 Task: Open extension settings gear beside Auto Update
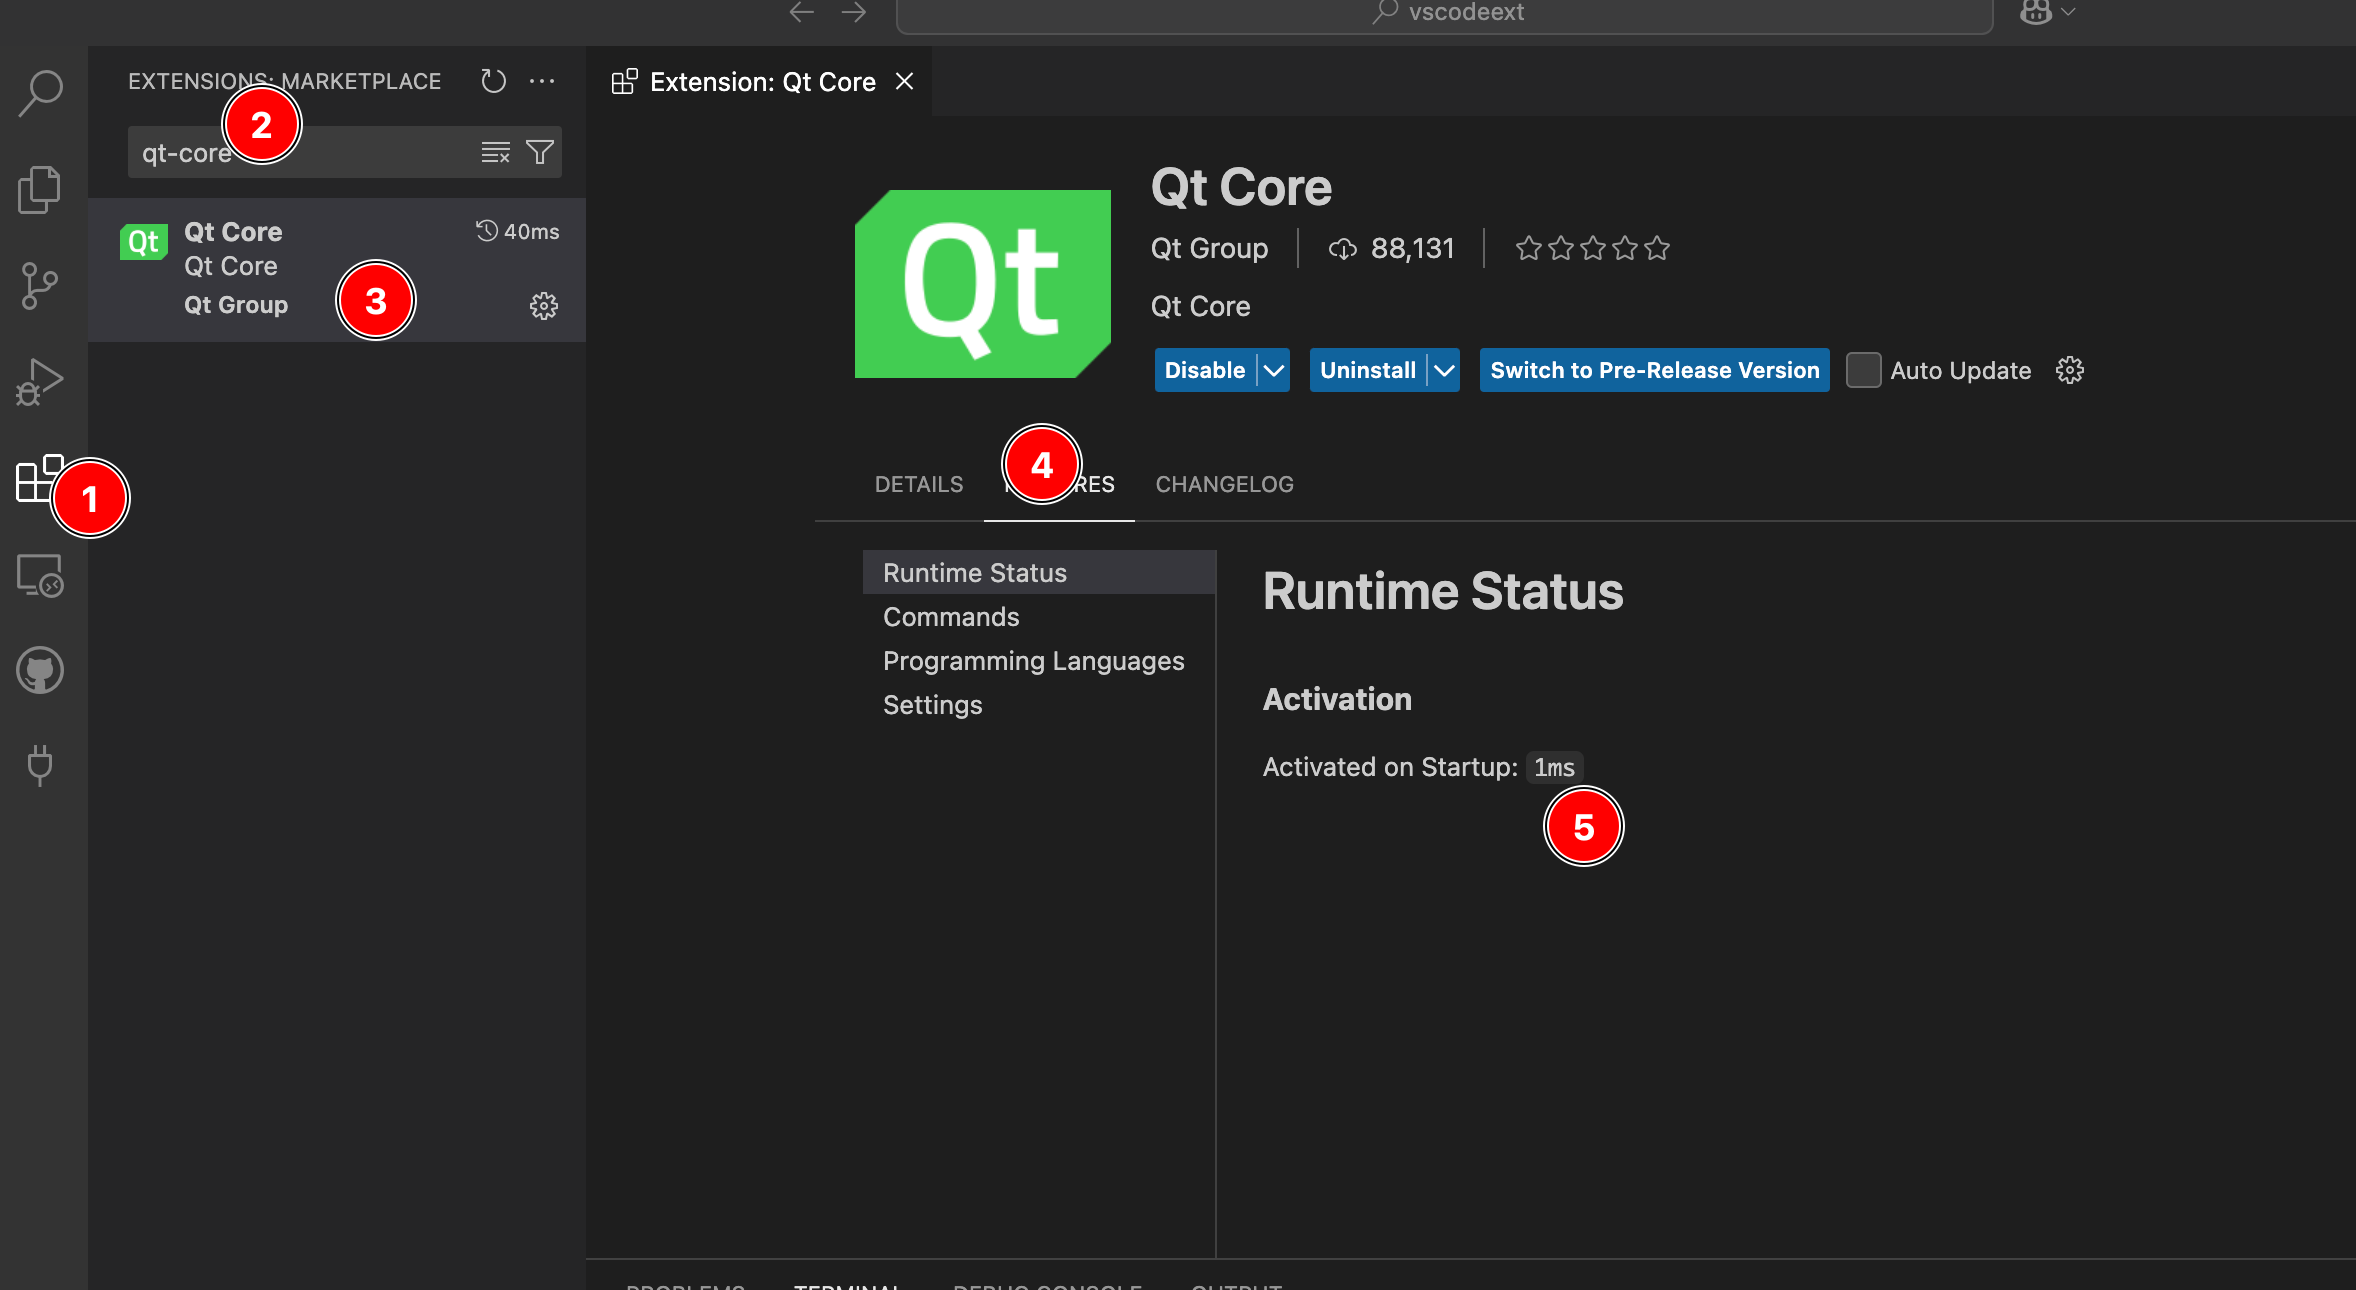click(2070, 370)
